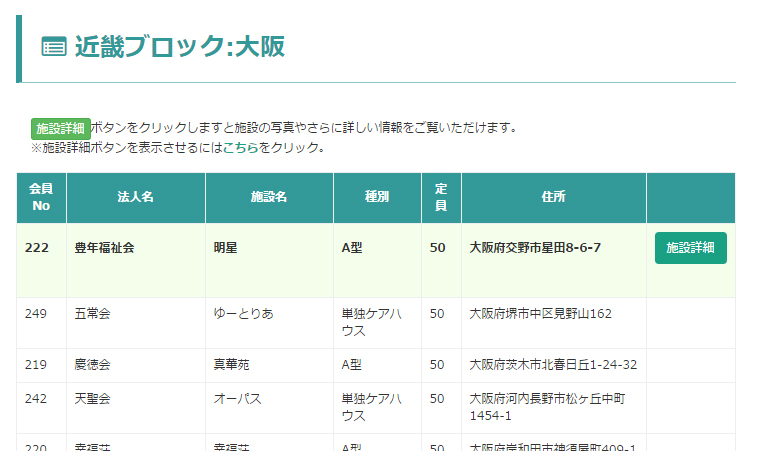The height and width of the screenshot is (451, 758).
Task: Click 単独ケアハウス type in ゆーとりあ row
Action: tap(371, 322)
